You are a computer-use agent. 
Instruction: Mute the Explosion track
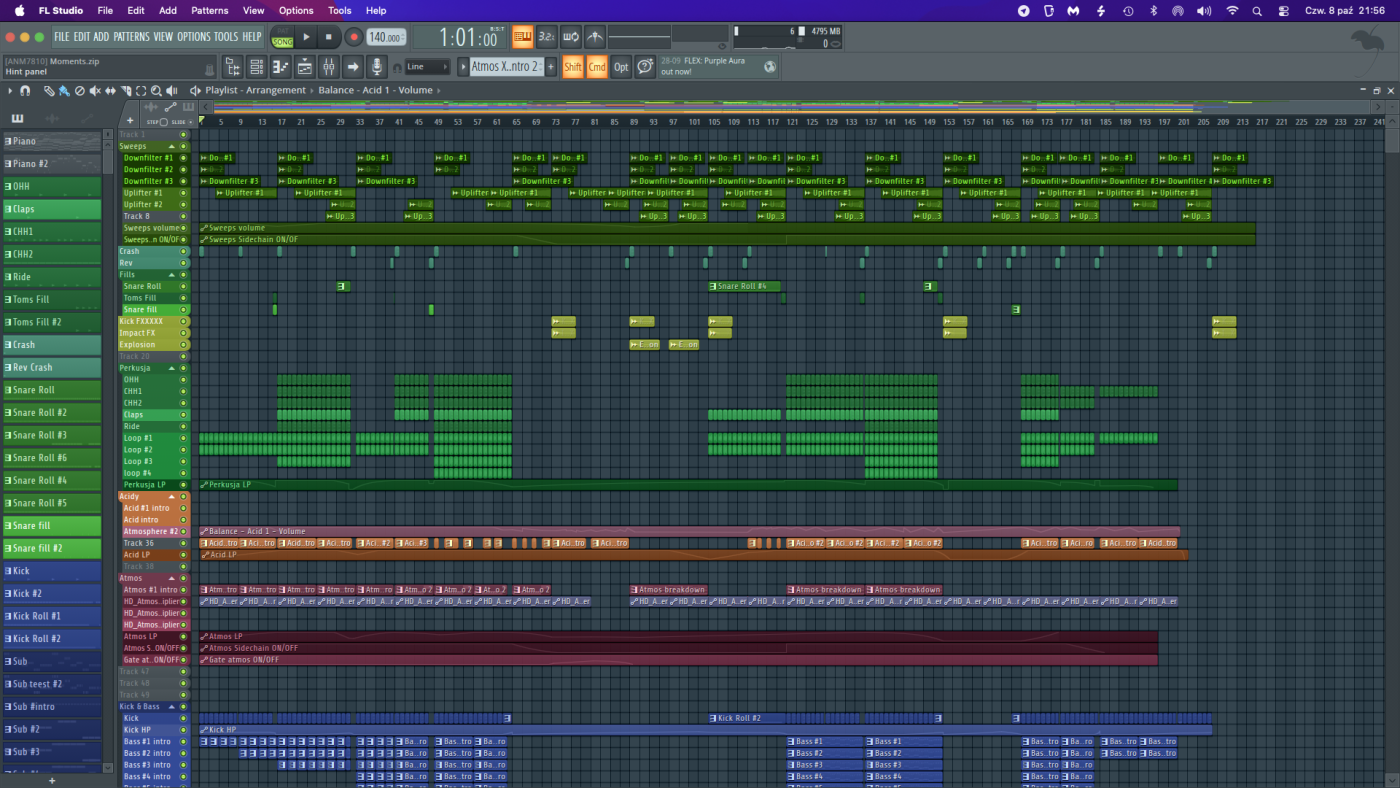point(183,345)
